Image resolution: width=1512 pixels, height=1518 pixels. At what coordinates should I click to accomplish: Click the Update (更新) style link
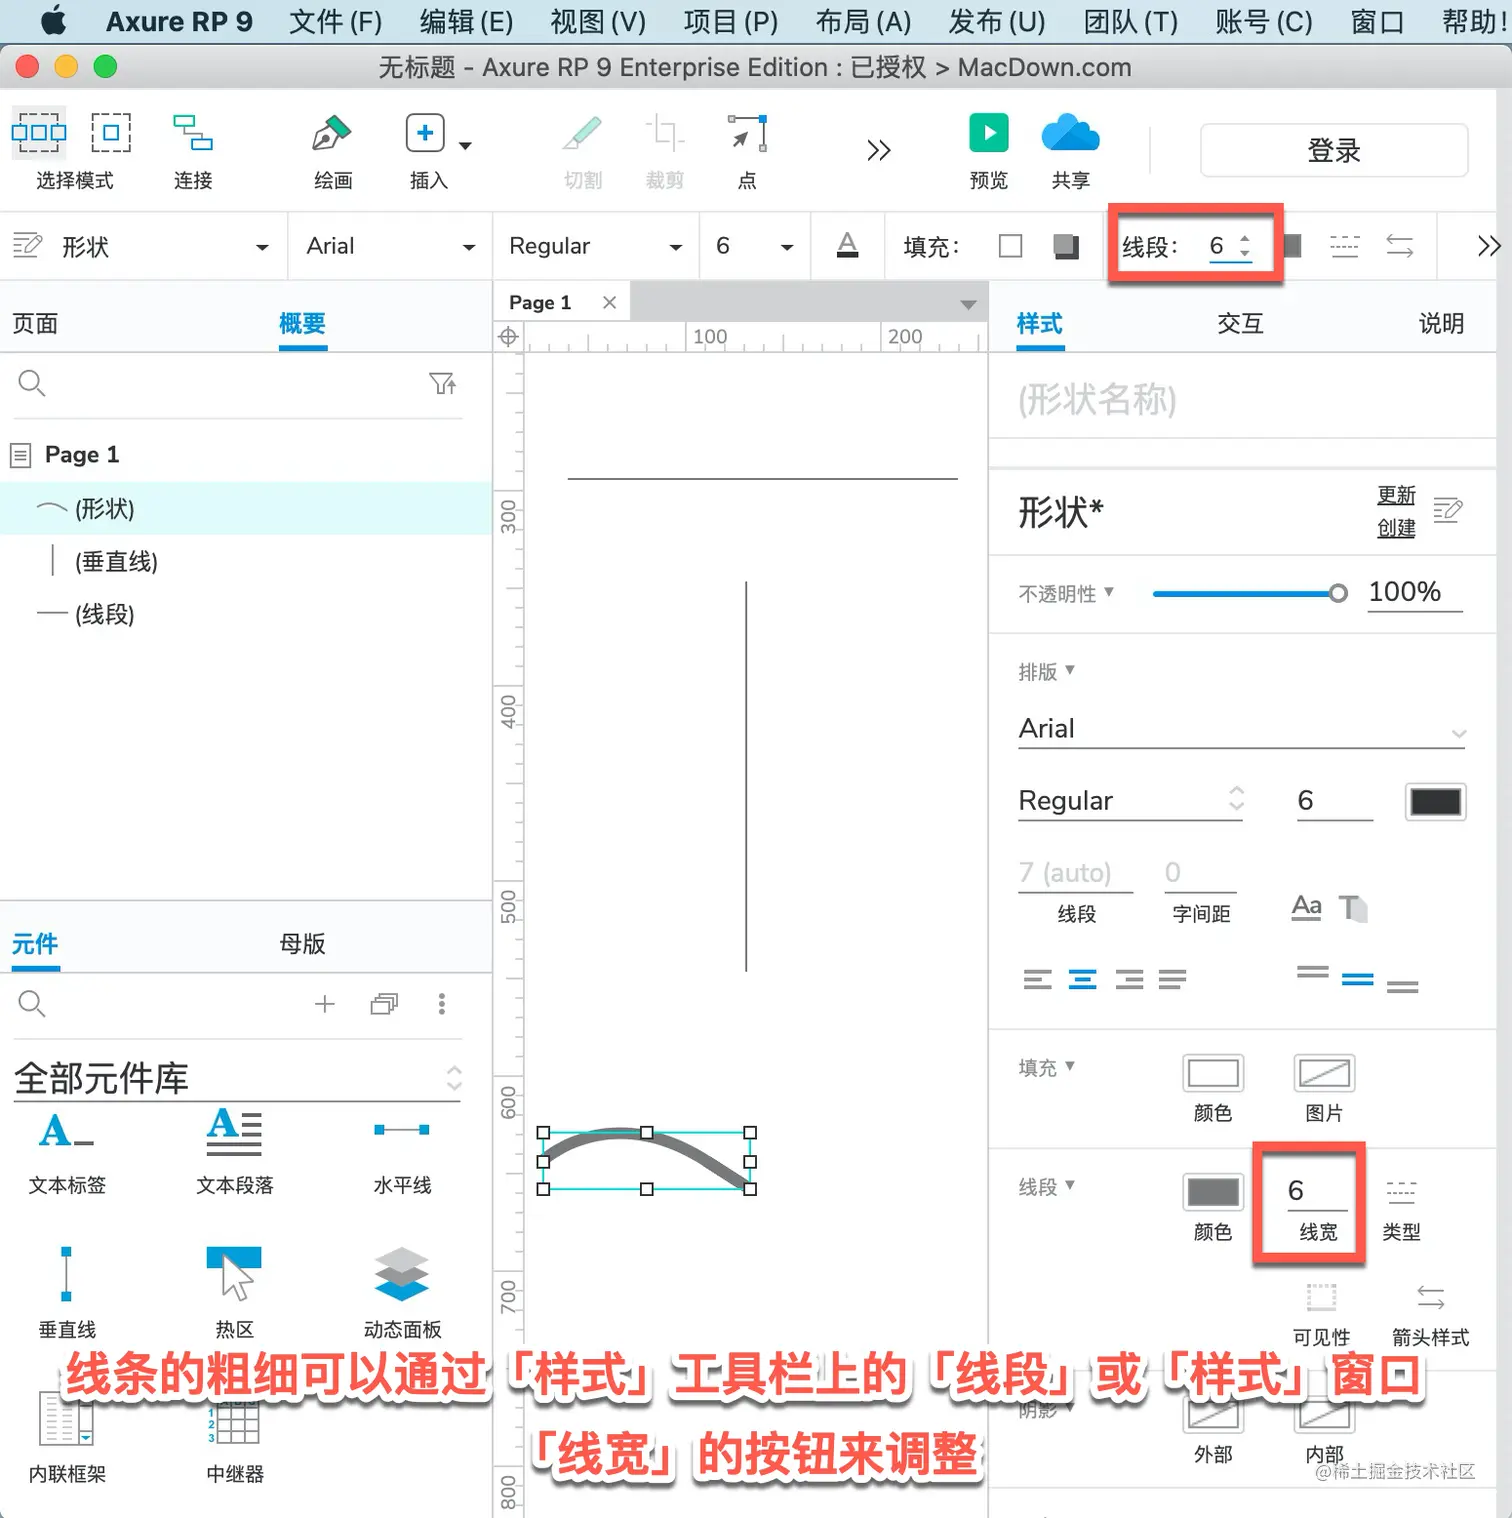(1396, 495)
